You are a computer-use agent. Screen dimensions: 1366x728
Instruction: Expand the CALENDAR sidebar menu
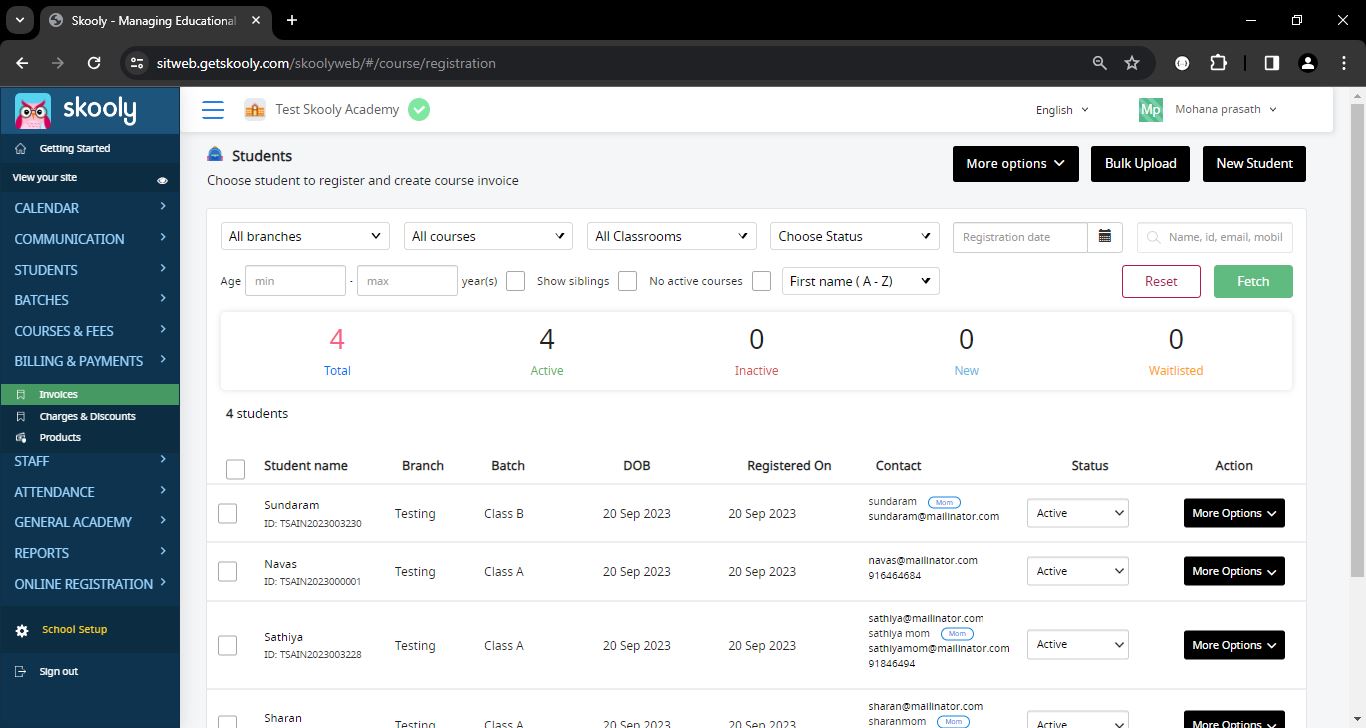click(x=90, y=208)
